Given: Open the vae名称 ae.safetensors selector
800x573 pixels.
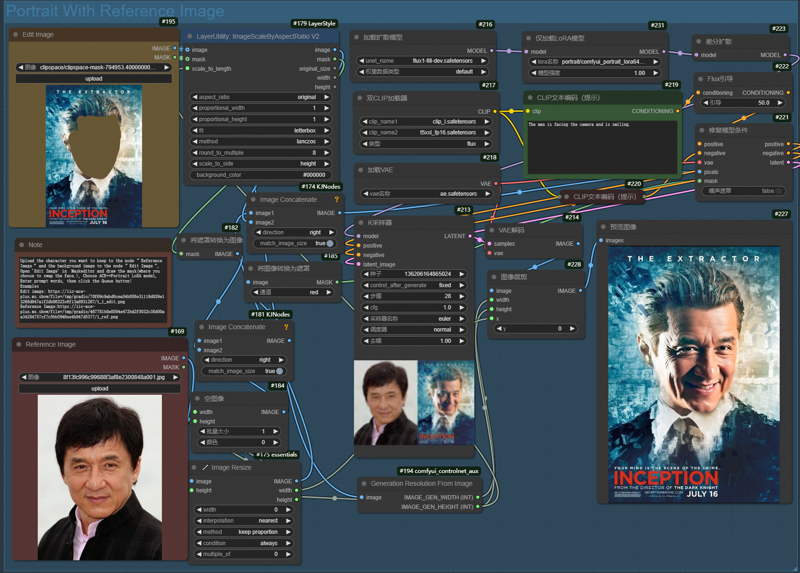Looking at the screenshot, I should coord(427,194).
